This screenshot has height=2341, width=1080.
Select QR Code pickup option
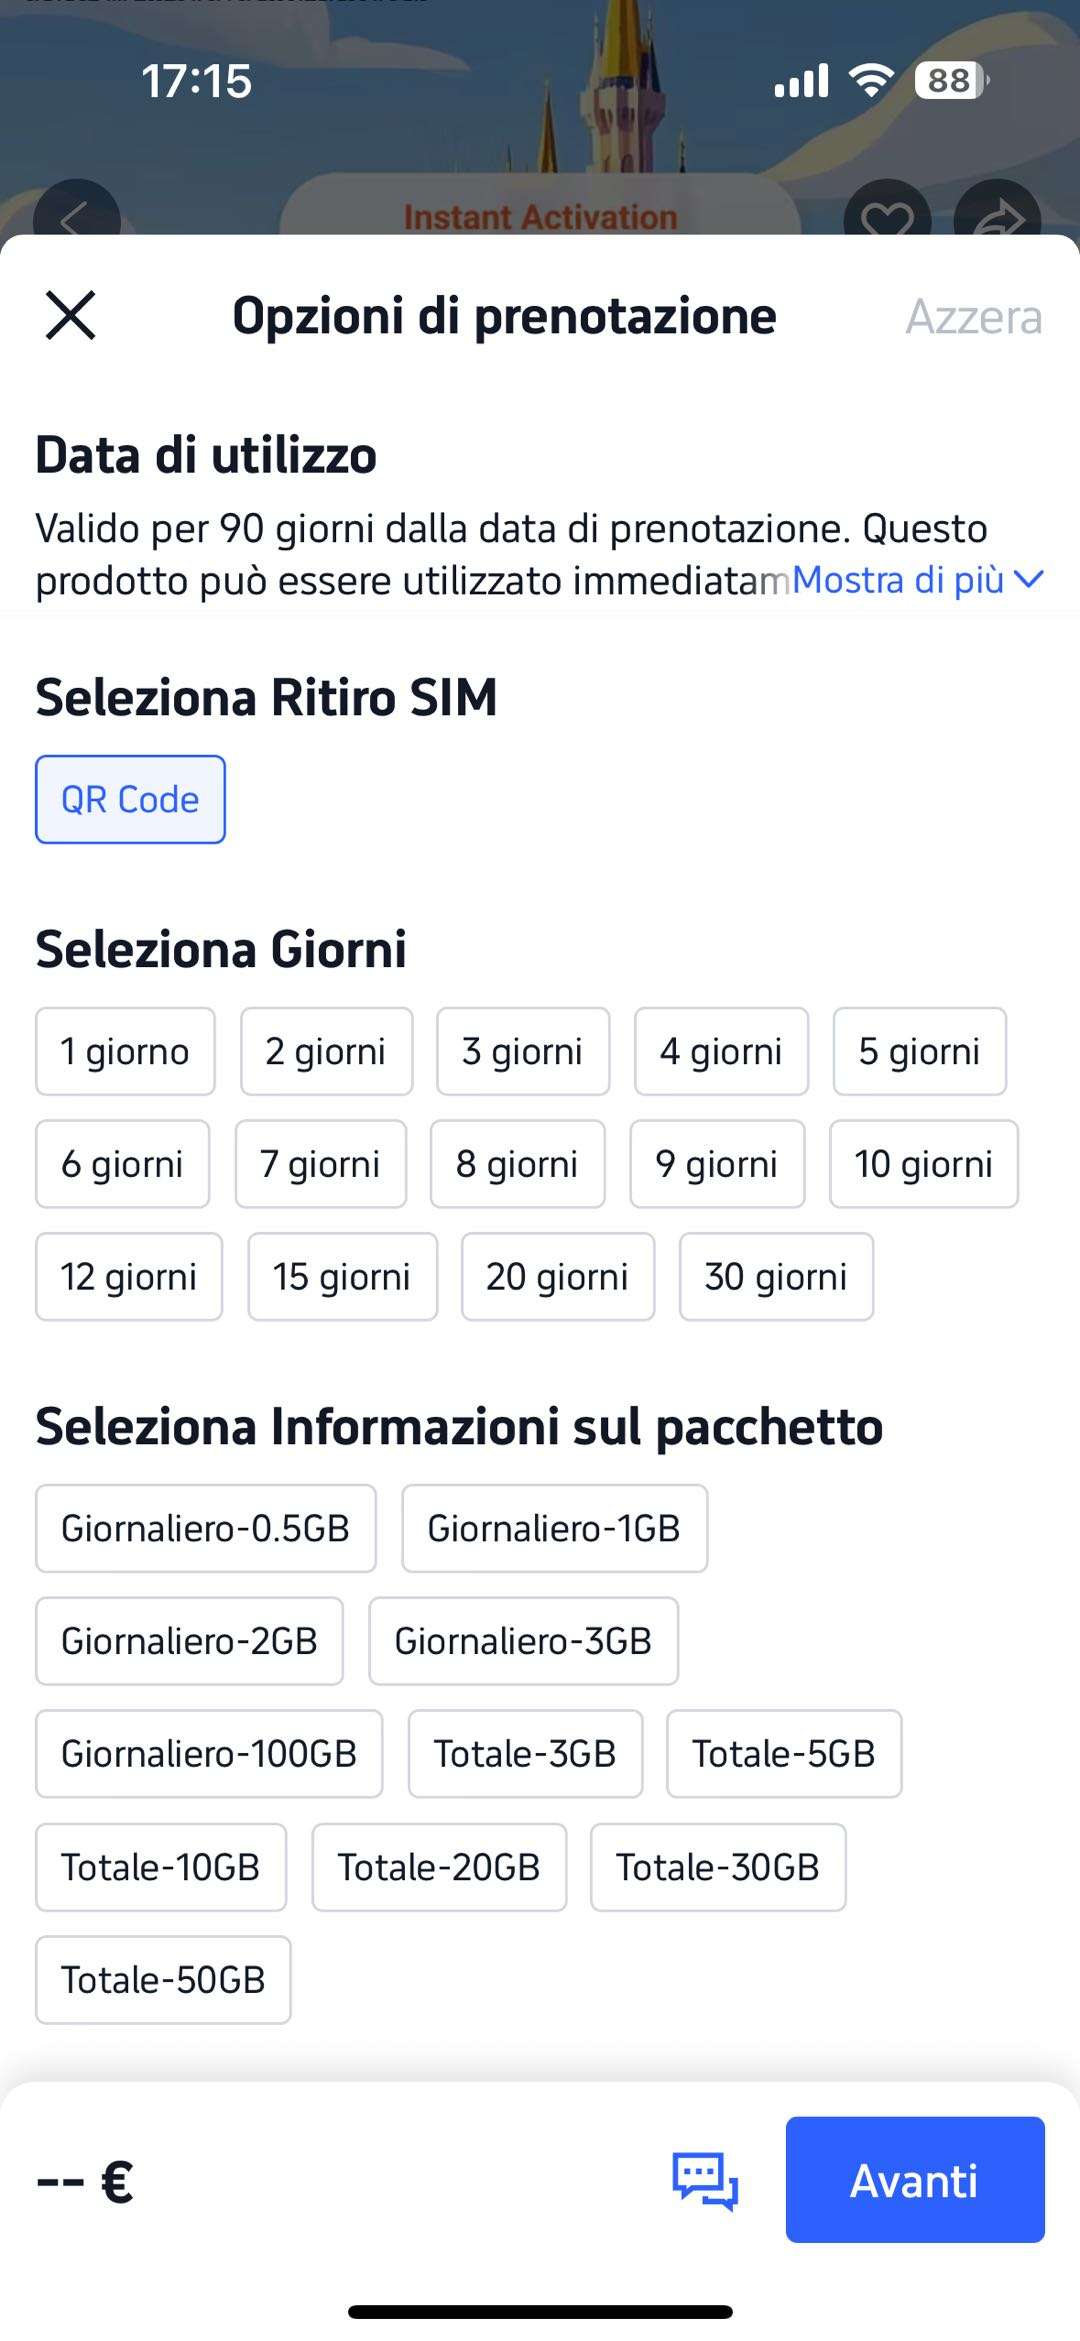(130, 800)
